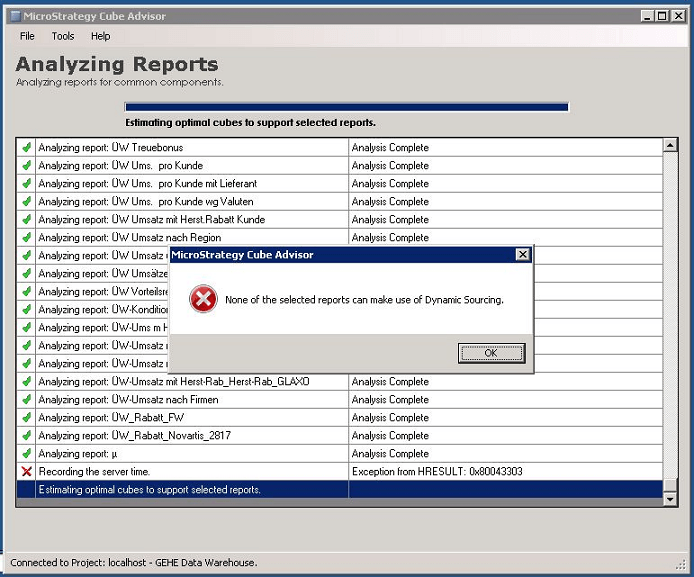Select 'ÜW-Umsatz nach Firmen' row text
The width and height of the screenshot is (694, 577).
pyautogui.click(x=165, y=400)
